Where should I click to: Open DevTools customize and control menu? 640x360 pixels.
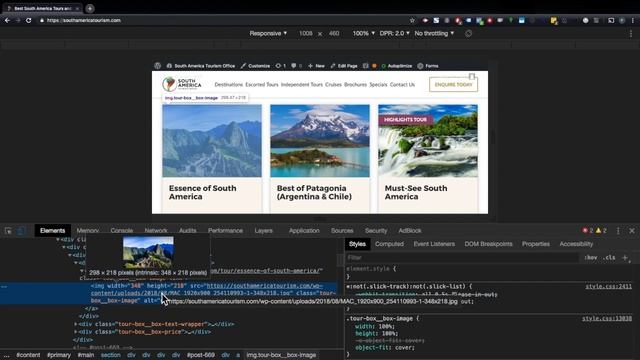click(618, 231)
